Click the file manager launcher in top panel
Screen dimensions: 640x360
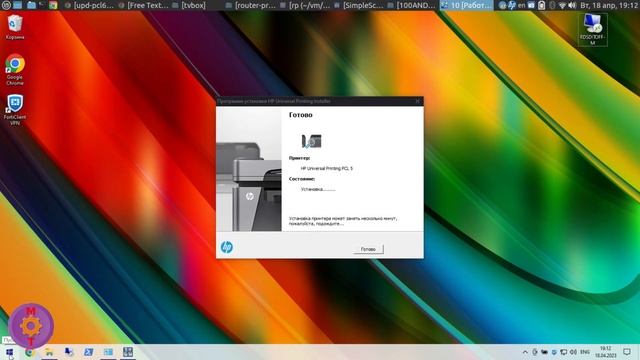[x=31, y=5]
